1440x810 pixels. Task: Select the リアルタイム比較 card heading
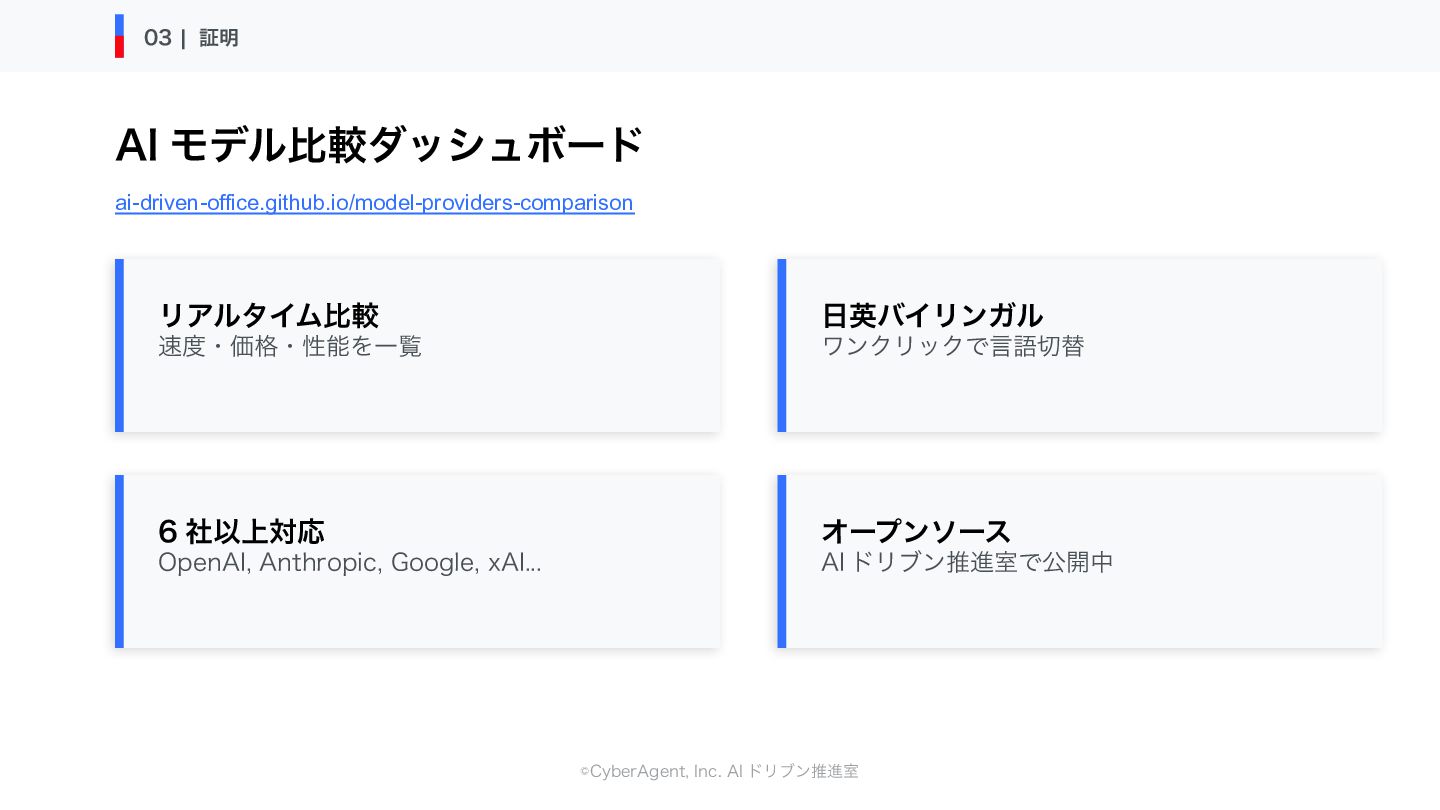(268, 315)
